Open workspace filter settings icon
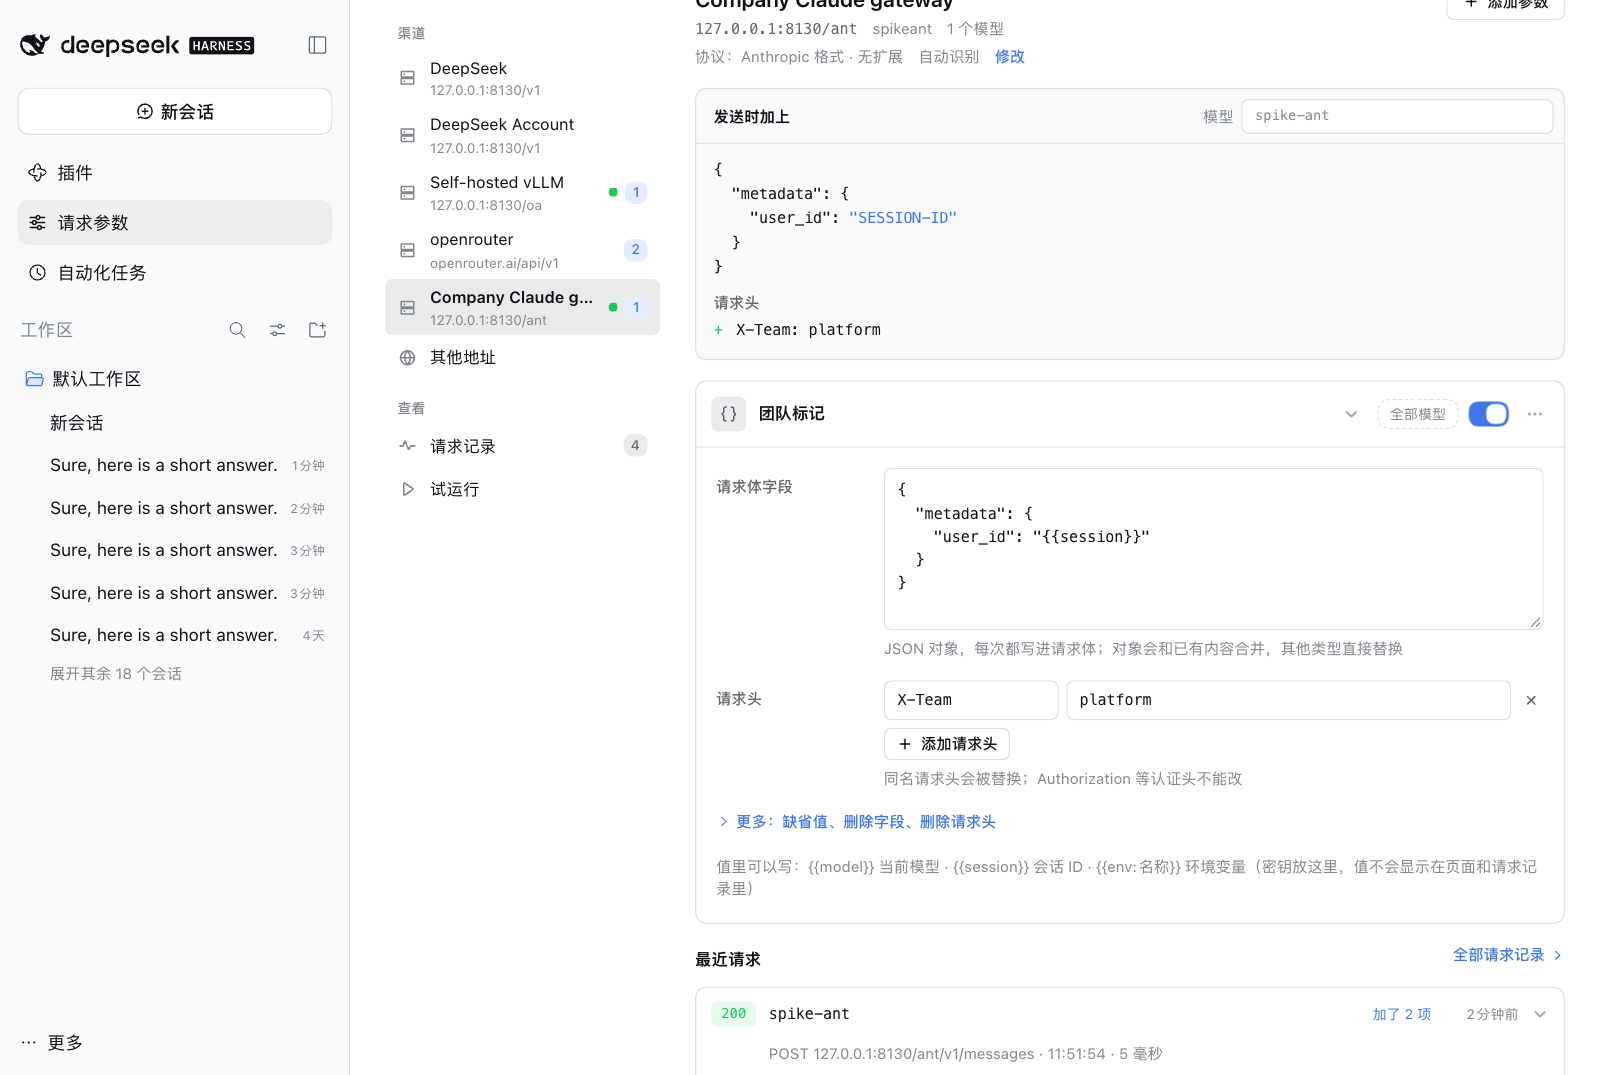Screen dimensions: 1600x1075 (277, 330)
